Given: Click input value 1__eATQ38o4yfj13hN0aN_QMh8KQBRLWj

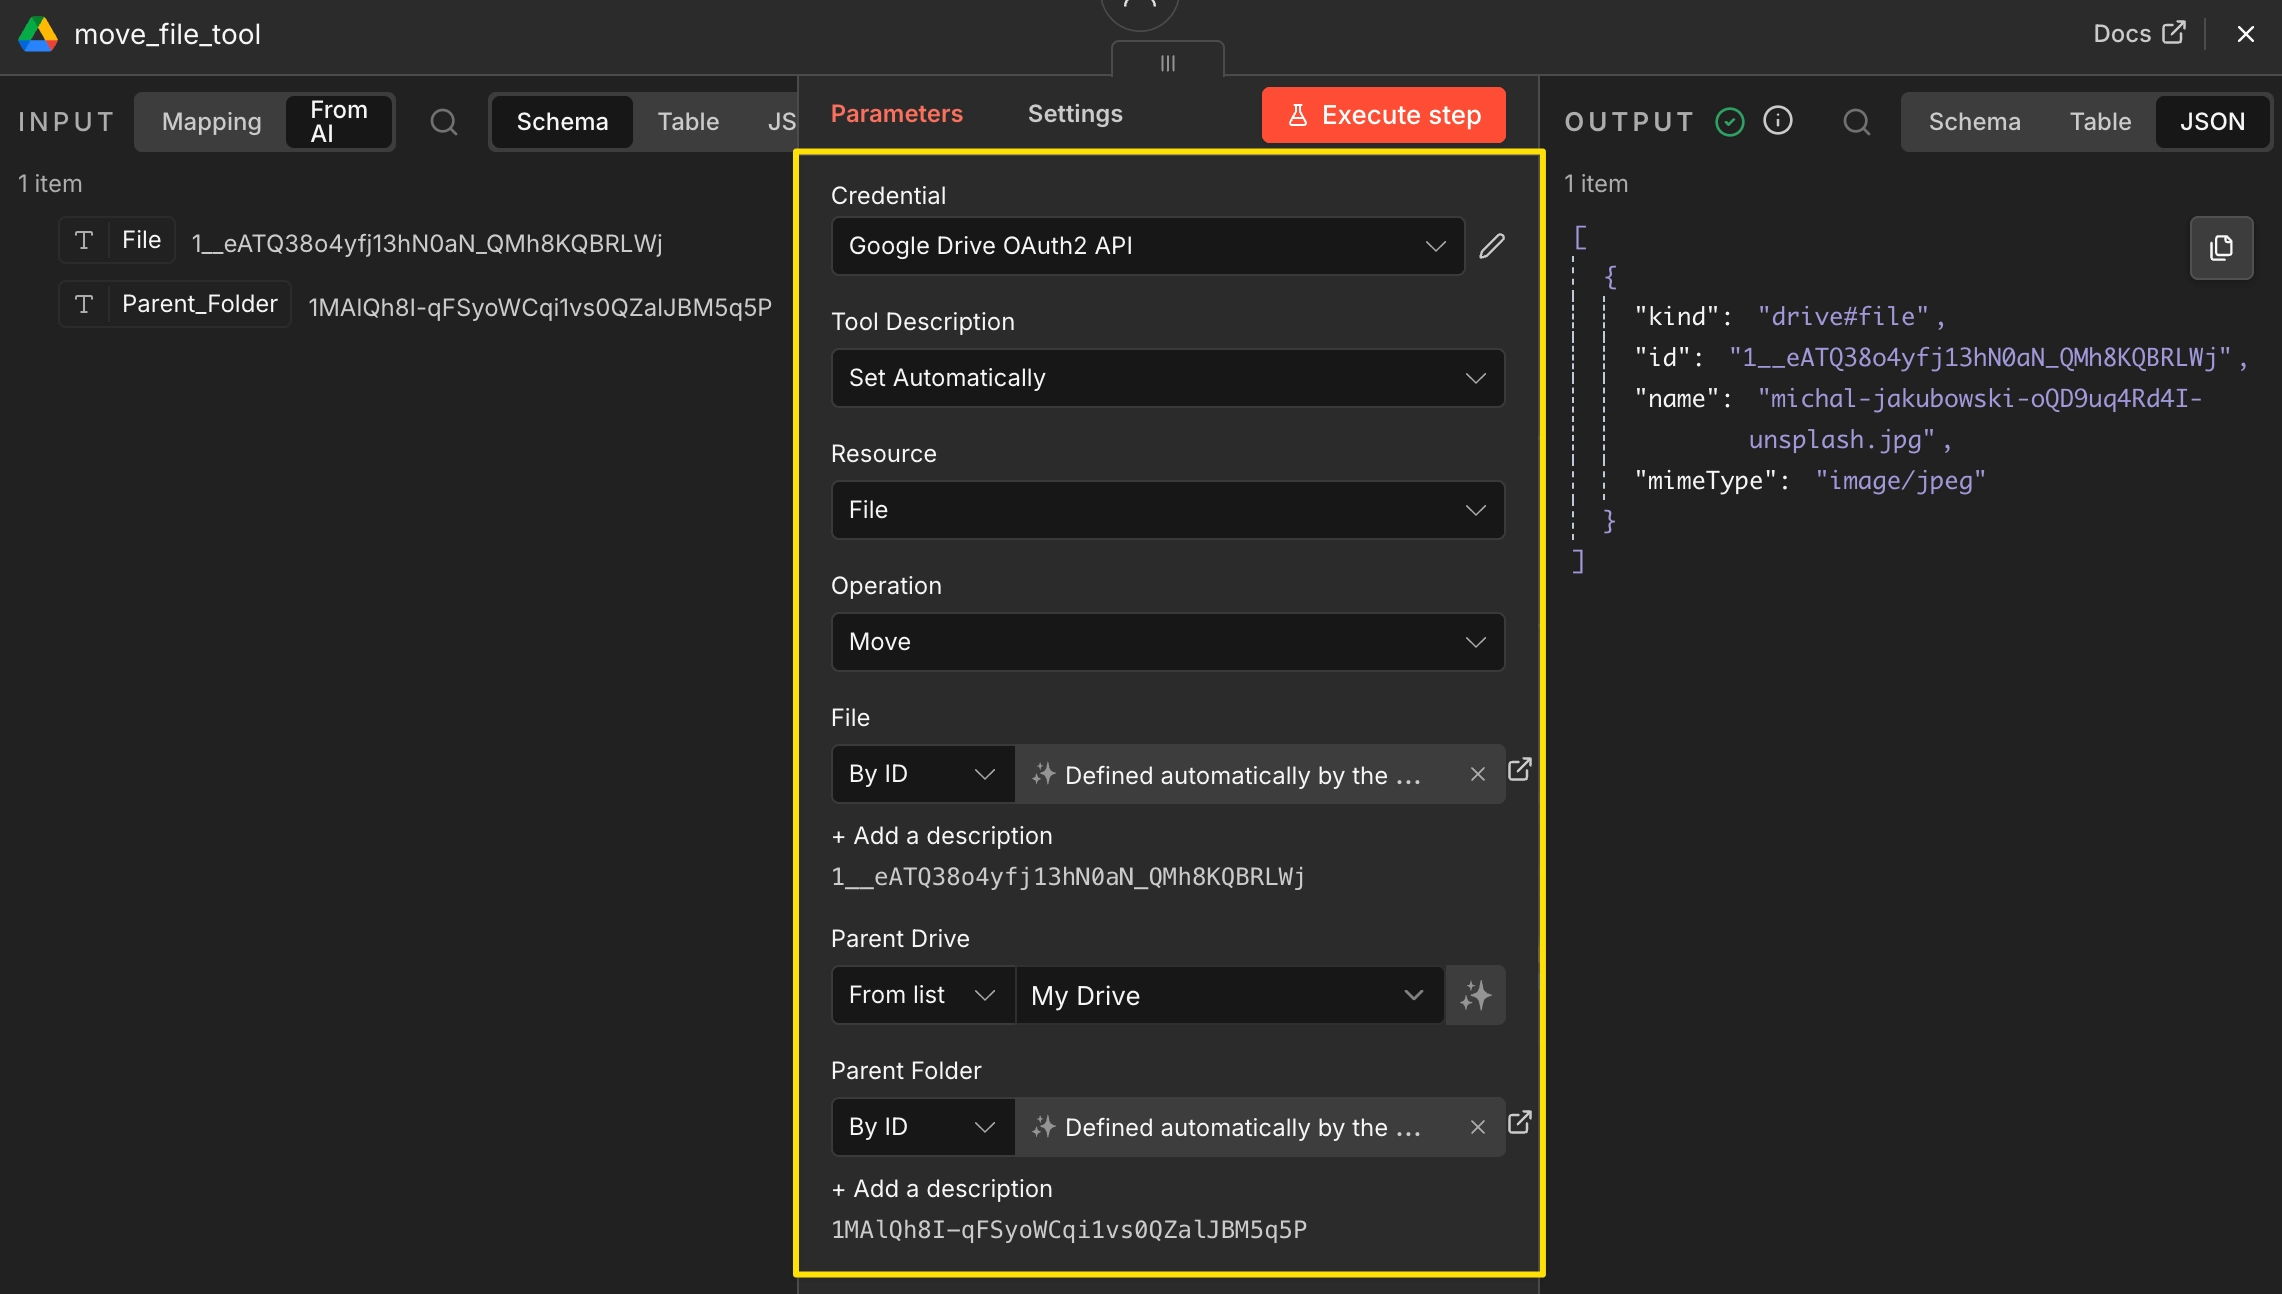Looking at the screenshot, I should tap(427, 244).
